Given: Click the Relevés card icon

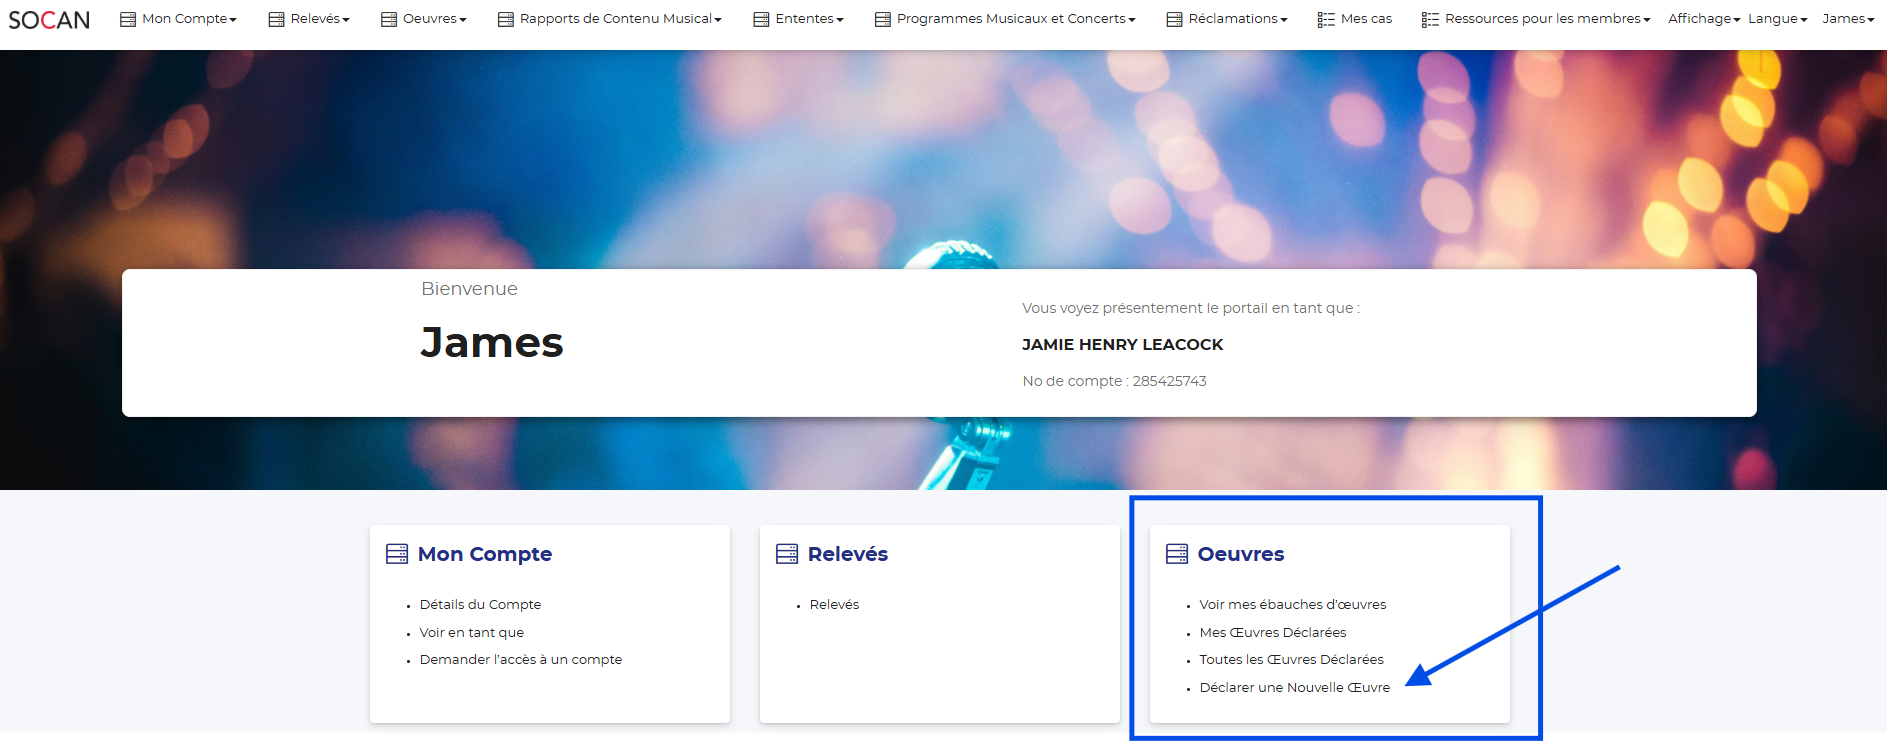Looking at the screenshot, I should pyautogui.click(x=787, y=554).
